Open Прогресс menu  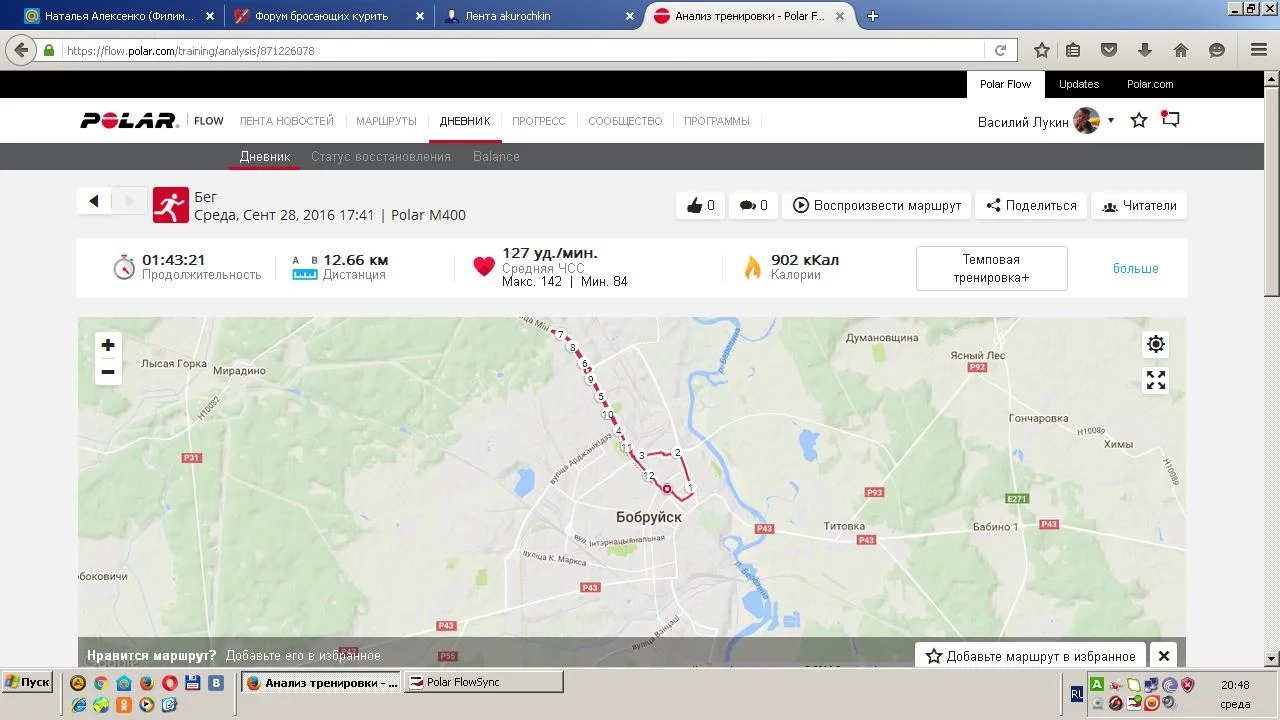539,121
